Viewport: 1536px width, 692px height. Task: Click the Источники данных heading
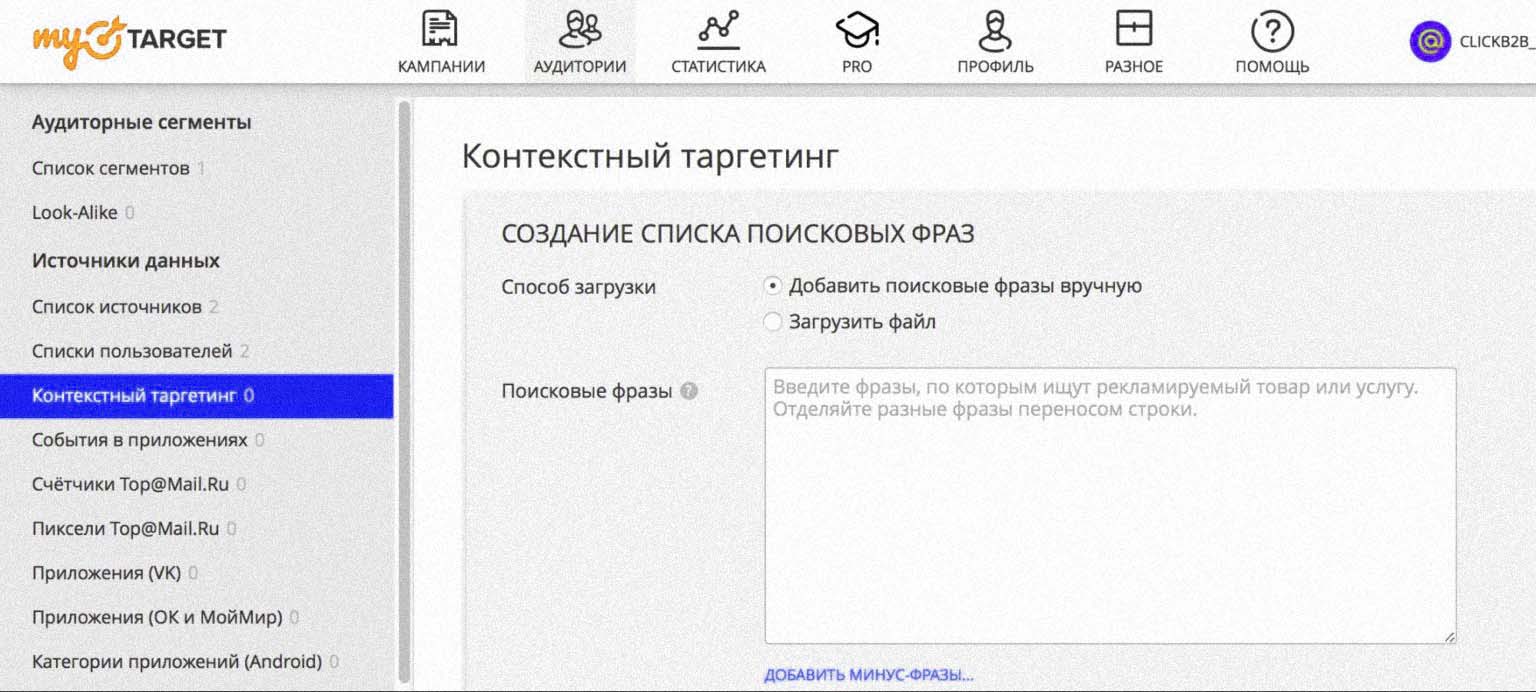pyautogui.click(x=126, y=261)
